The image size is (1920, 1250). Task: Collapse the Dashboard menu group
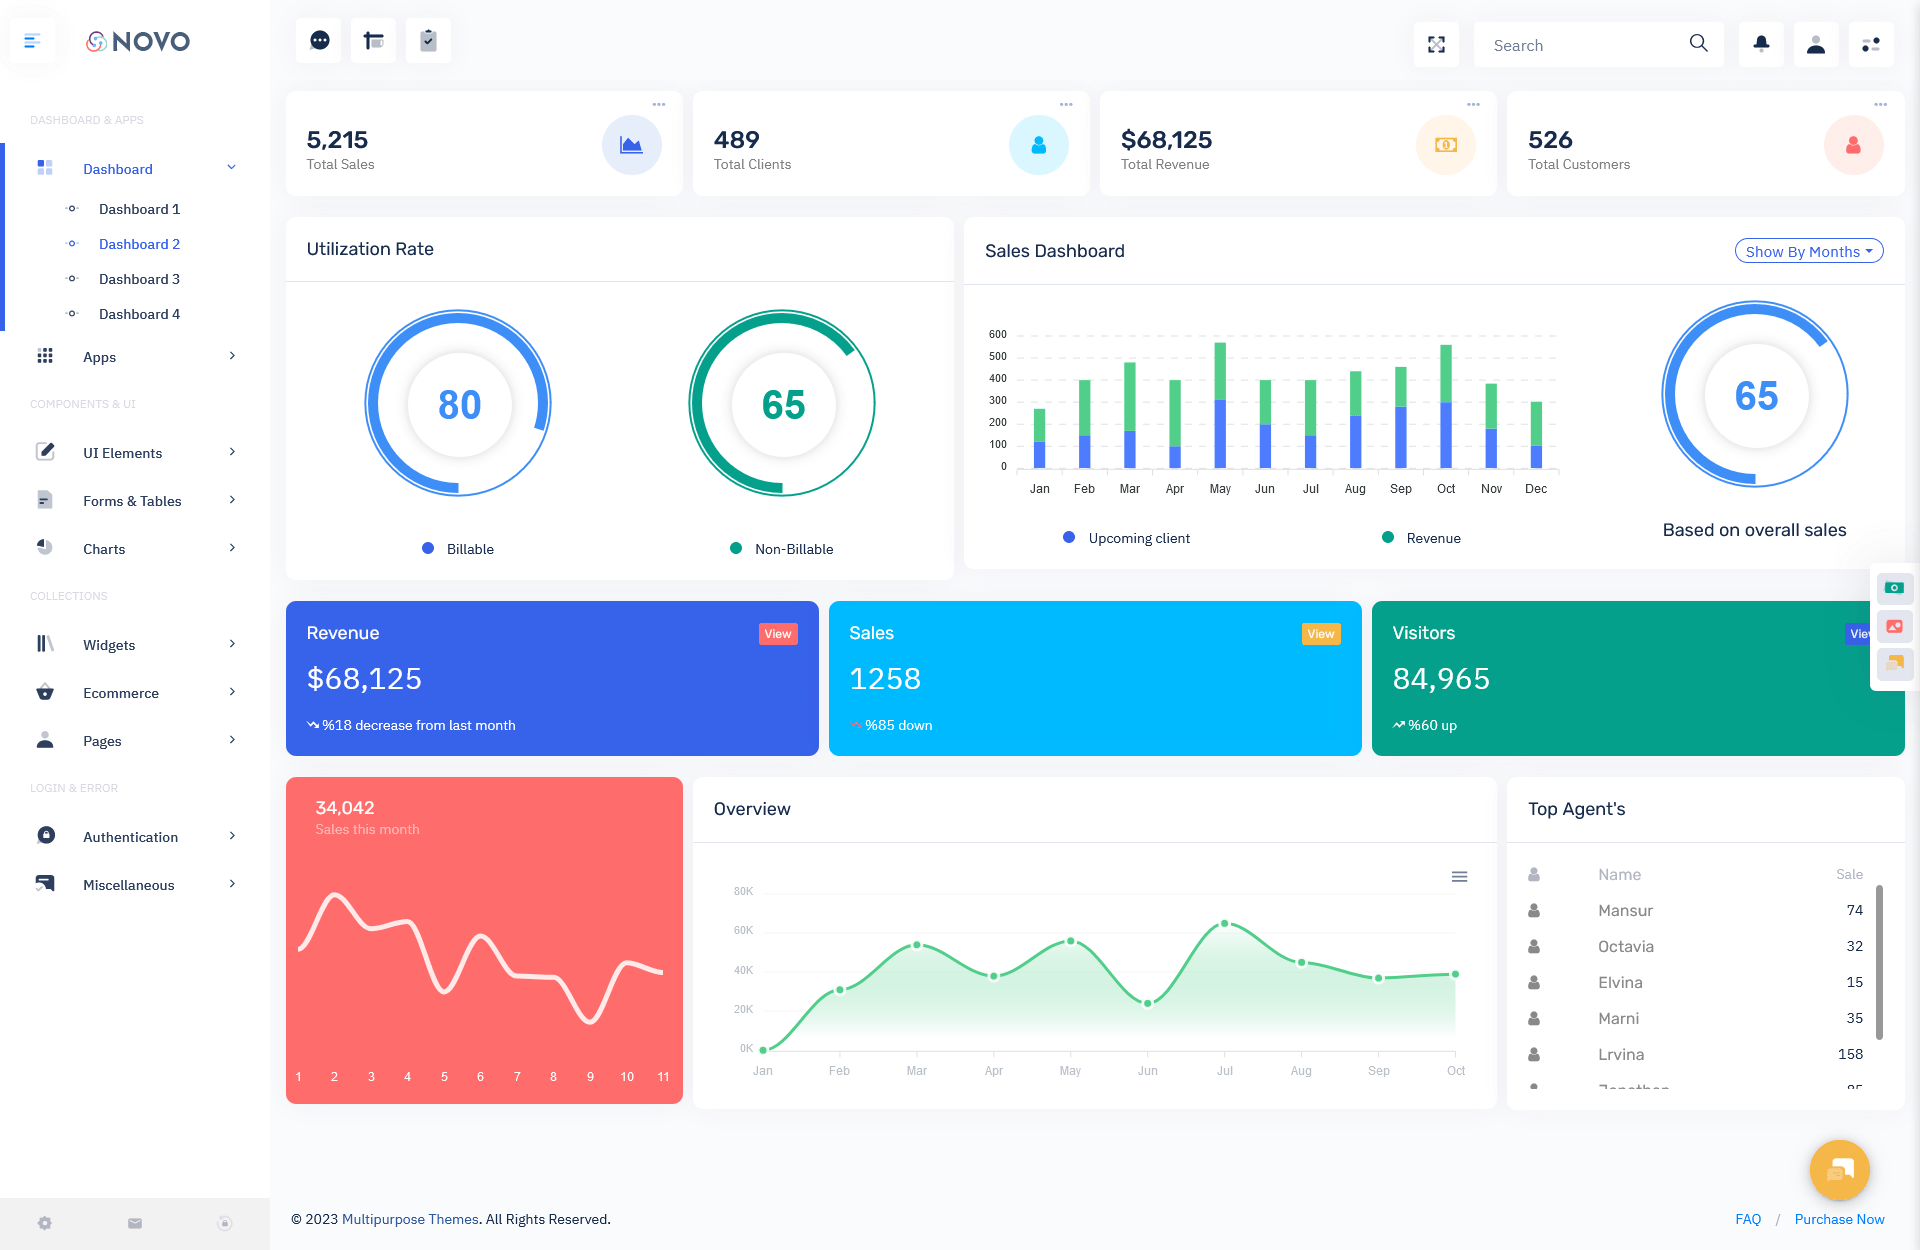click(x=118, y=168)
